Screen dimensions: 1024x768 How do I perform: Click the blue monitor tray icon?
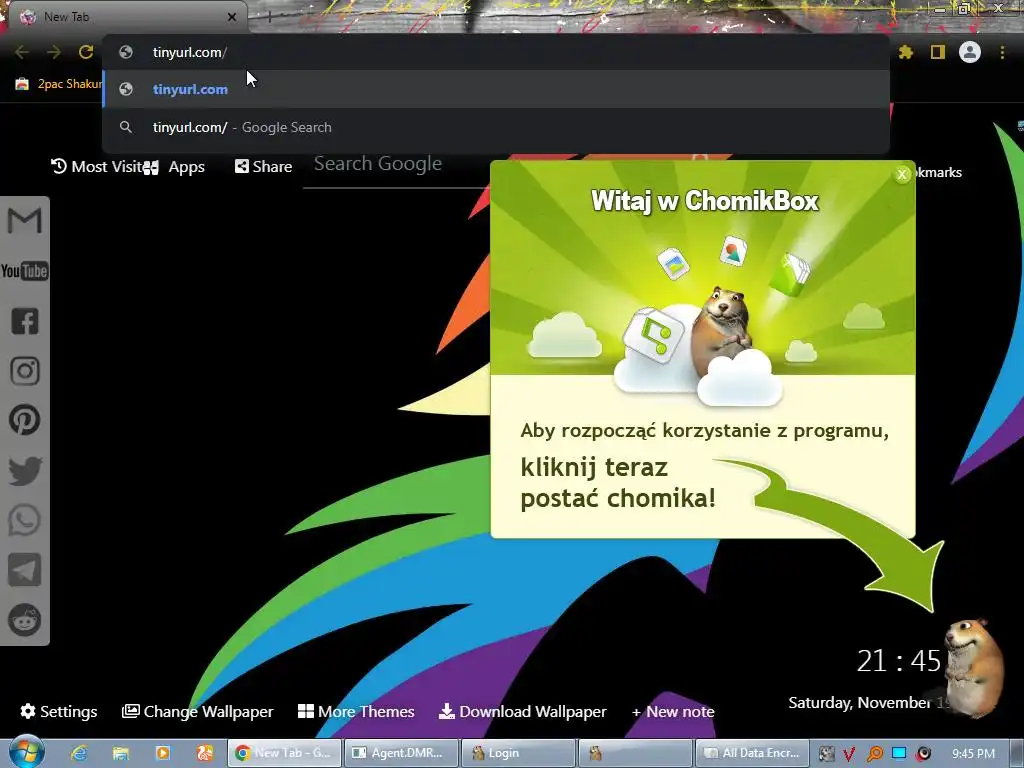[x=899, y=753]
